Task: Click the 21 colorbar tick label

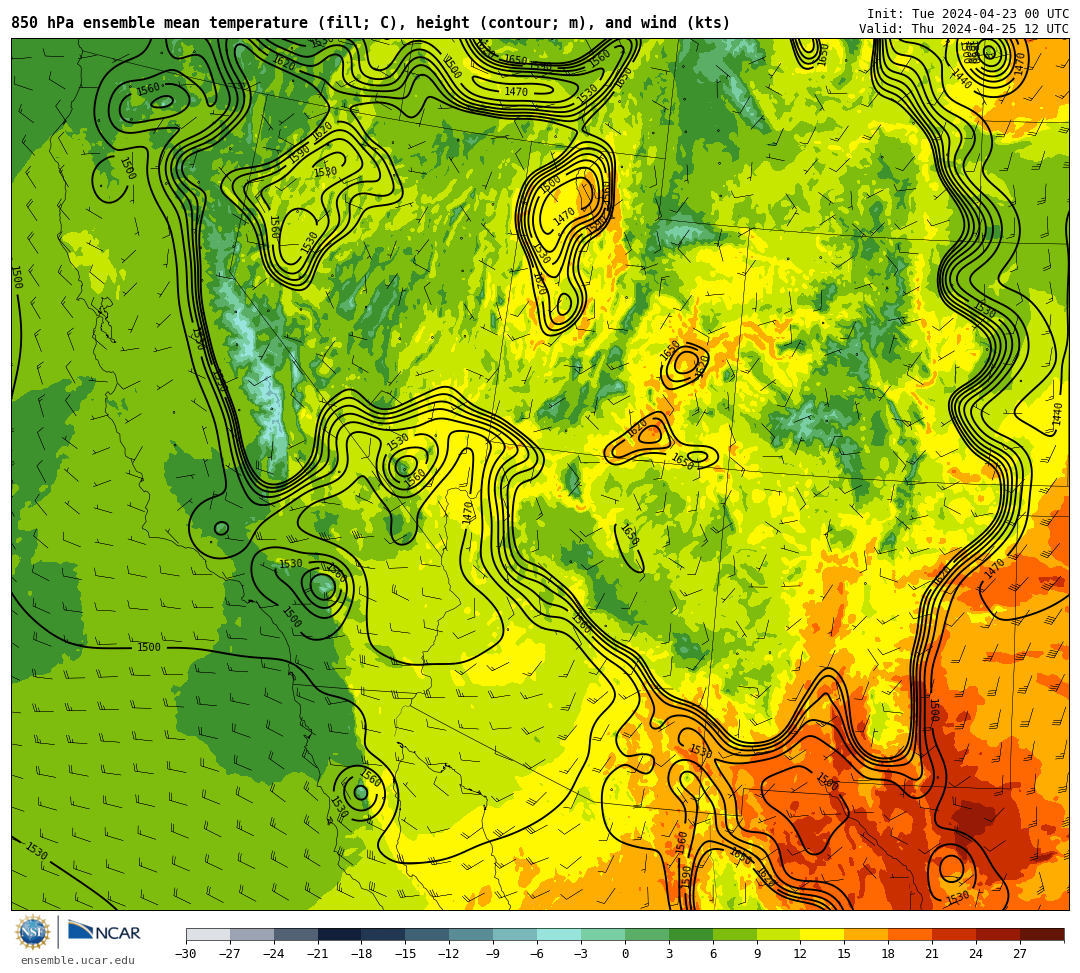Action: (x=933, y=954)
